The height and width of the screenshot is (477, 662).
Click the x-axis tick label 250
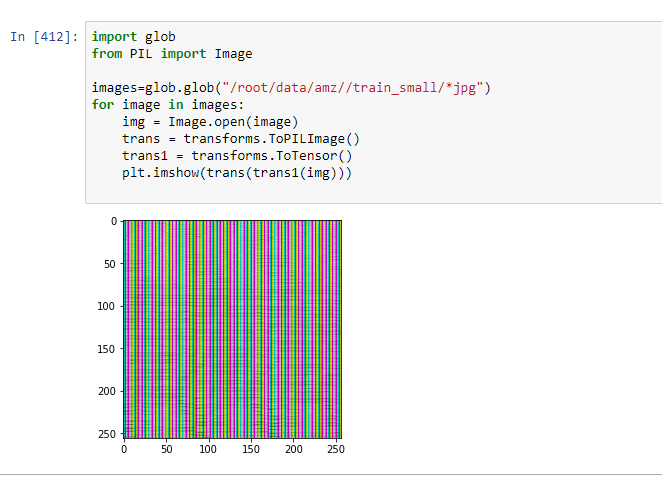click(336, 451)
